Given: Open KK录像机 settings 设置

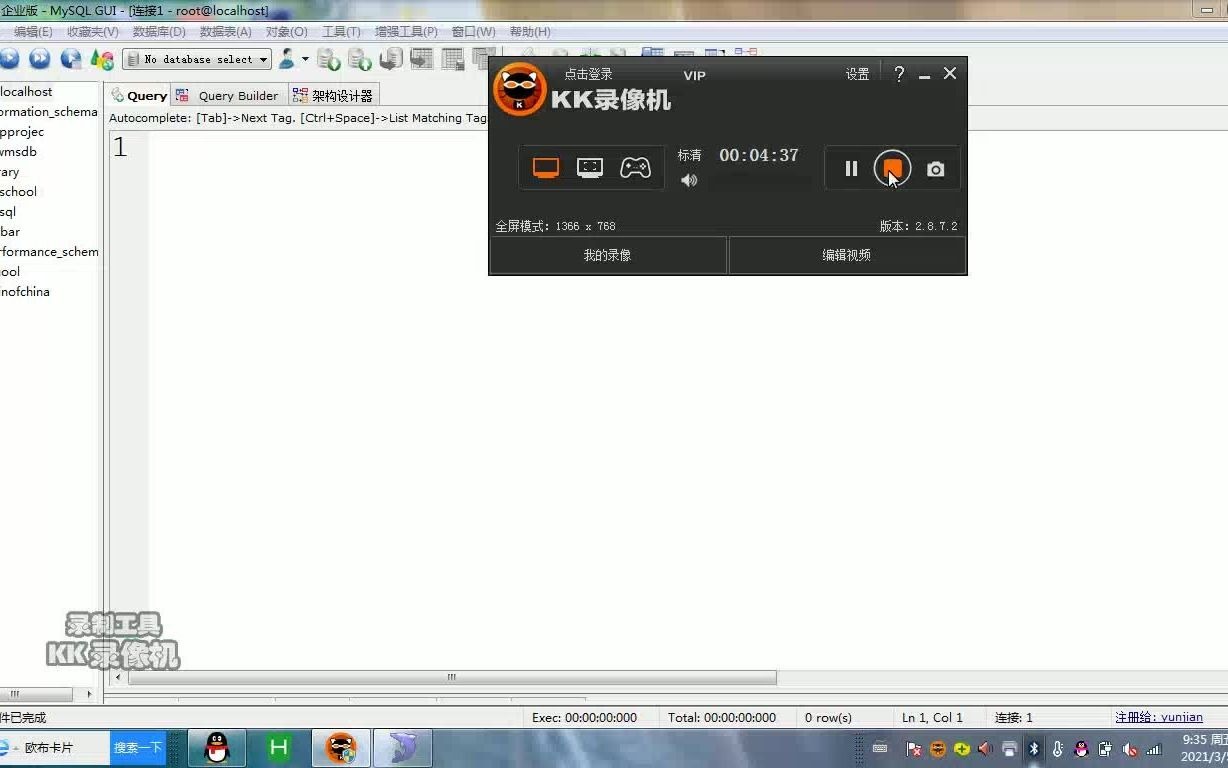Looking at the screenshot, I should (x=857, y=73).
